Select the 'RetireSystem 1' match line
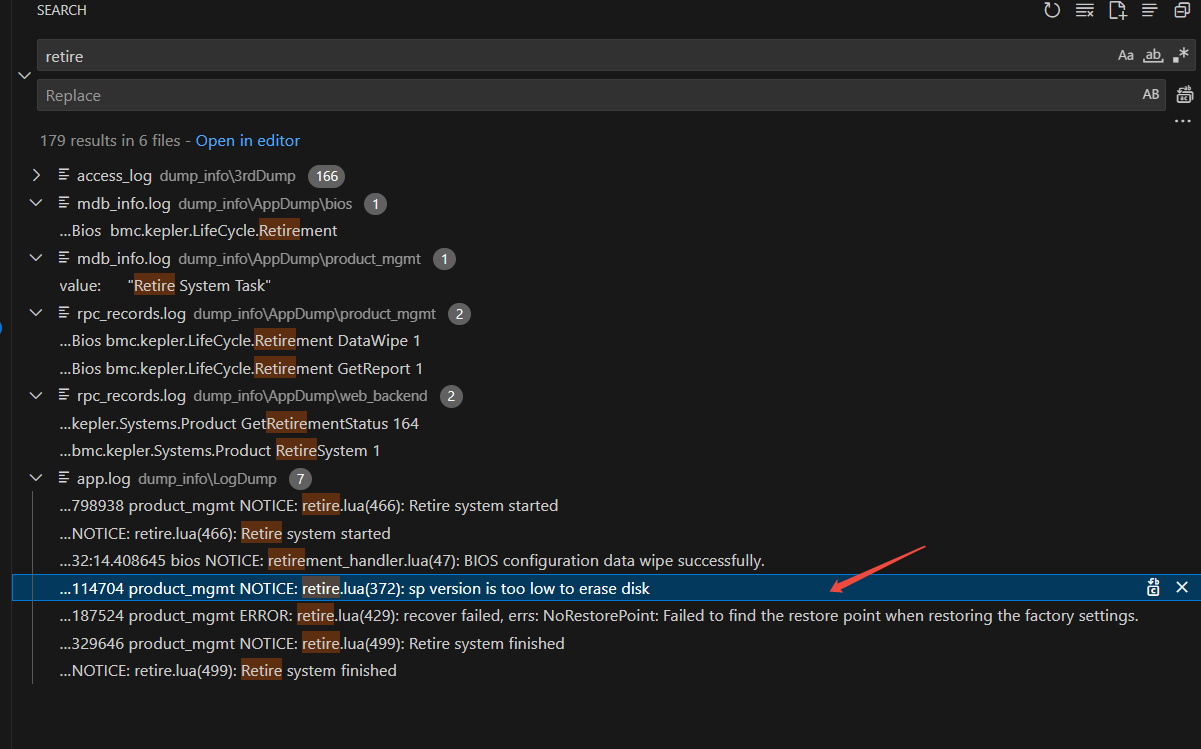The width and height of the screenshot is (1201, 749). pyautogui.click(x=220, y=451)
